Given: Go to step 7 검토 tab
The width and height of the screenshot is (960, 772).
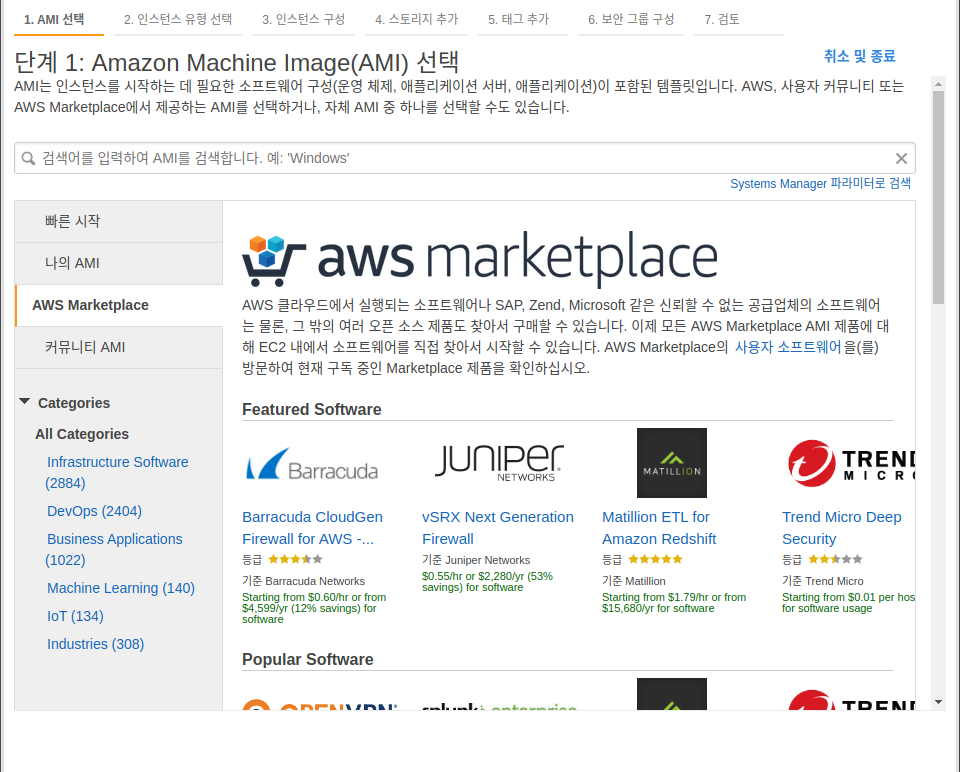Looking at the screenshot, I should (722, 20).
